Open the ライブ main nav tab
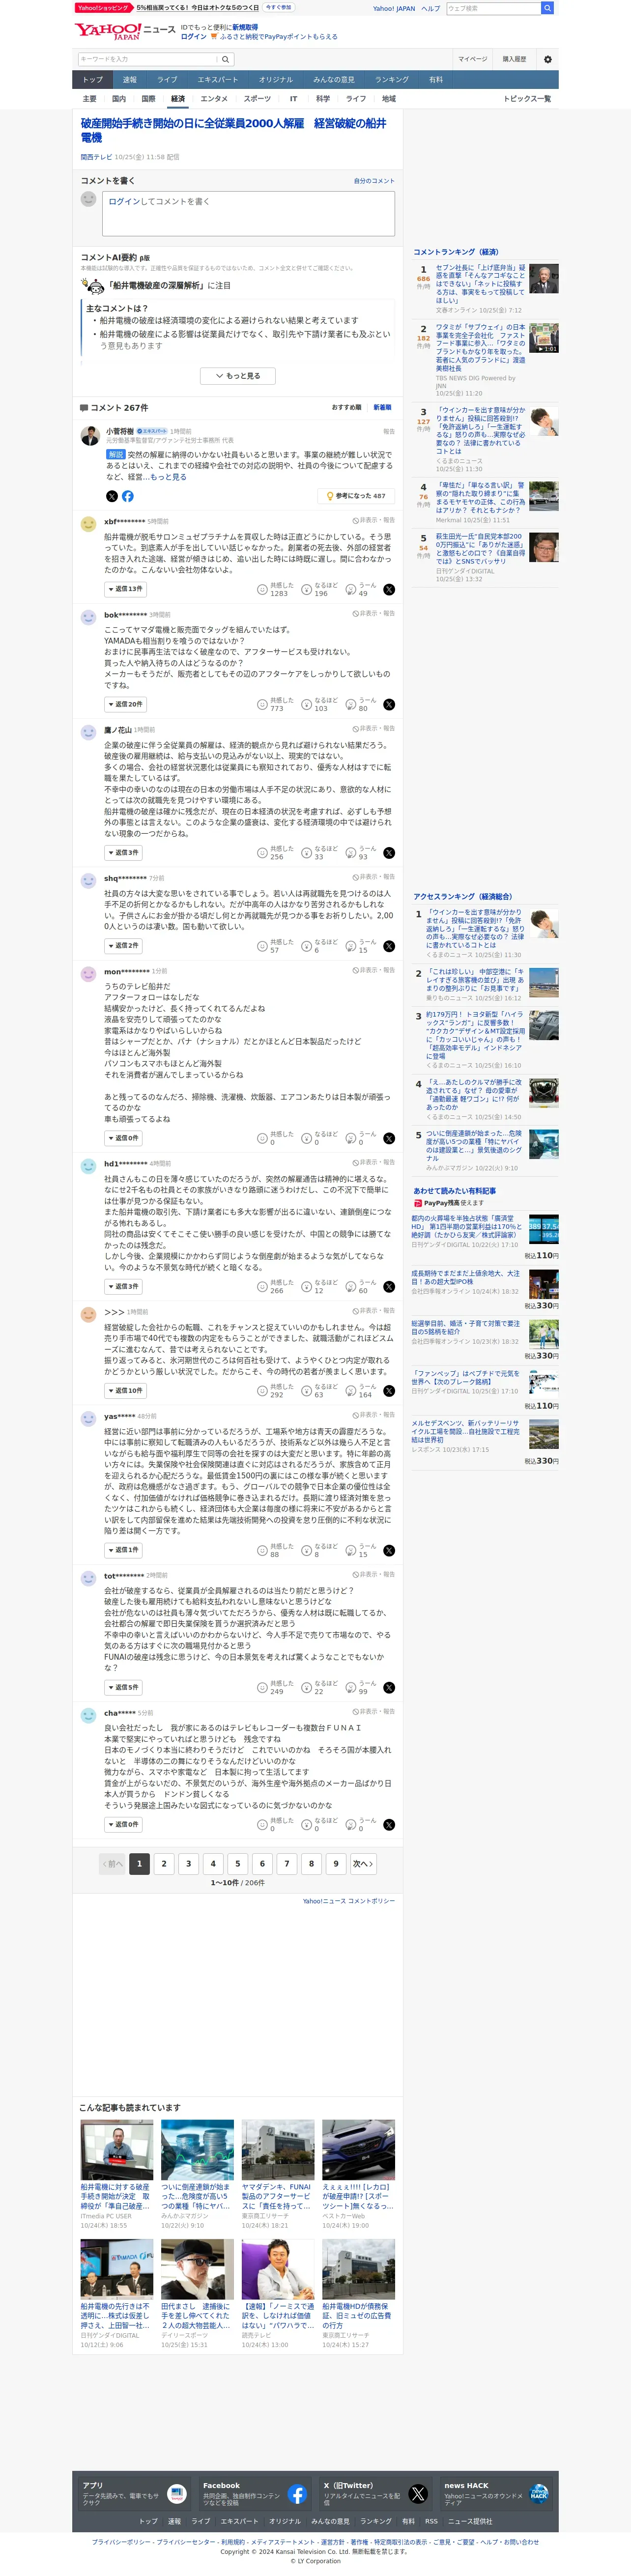The image size is (631, 2576). [x=167, y=80]
